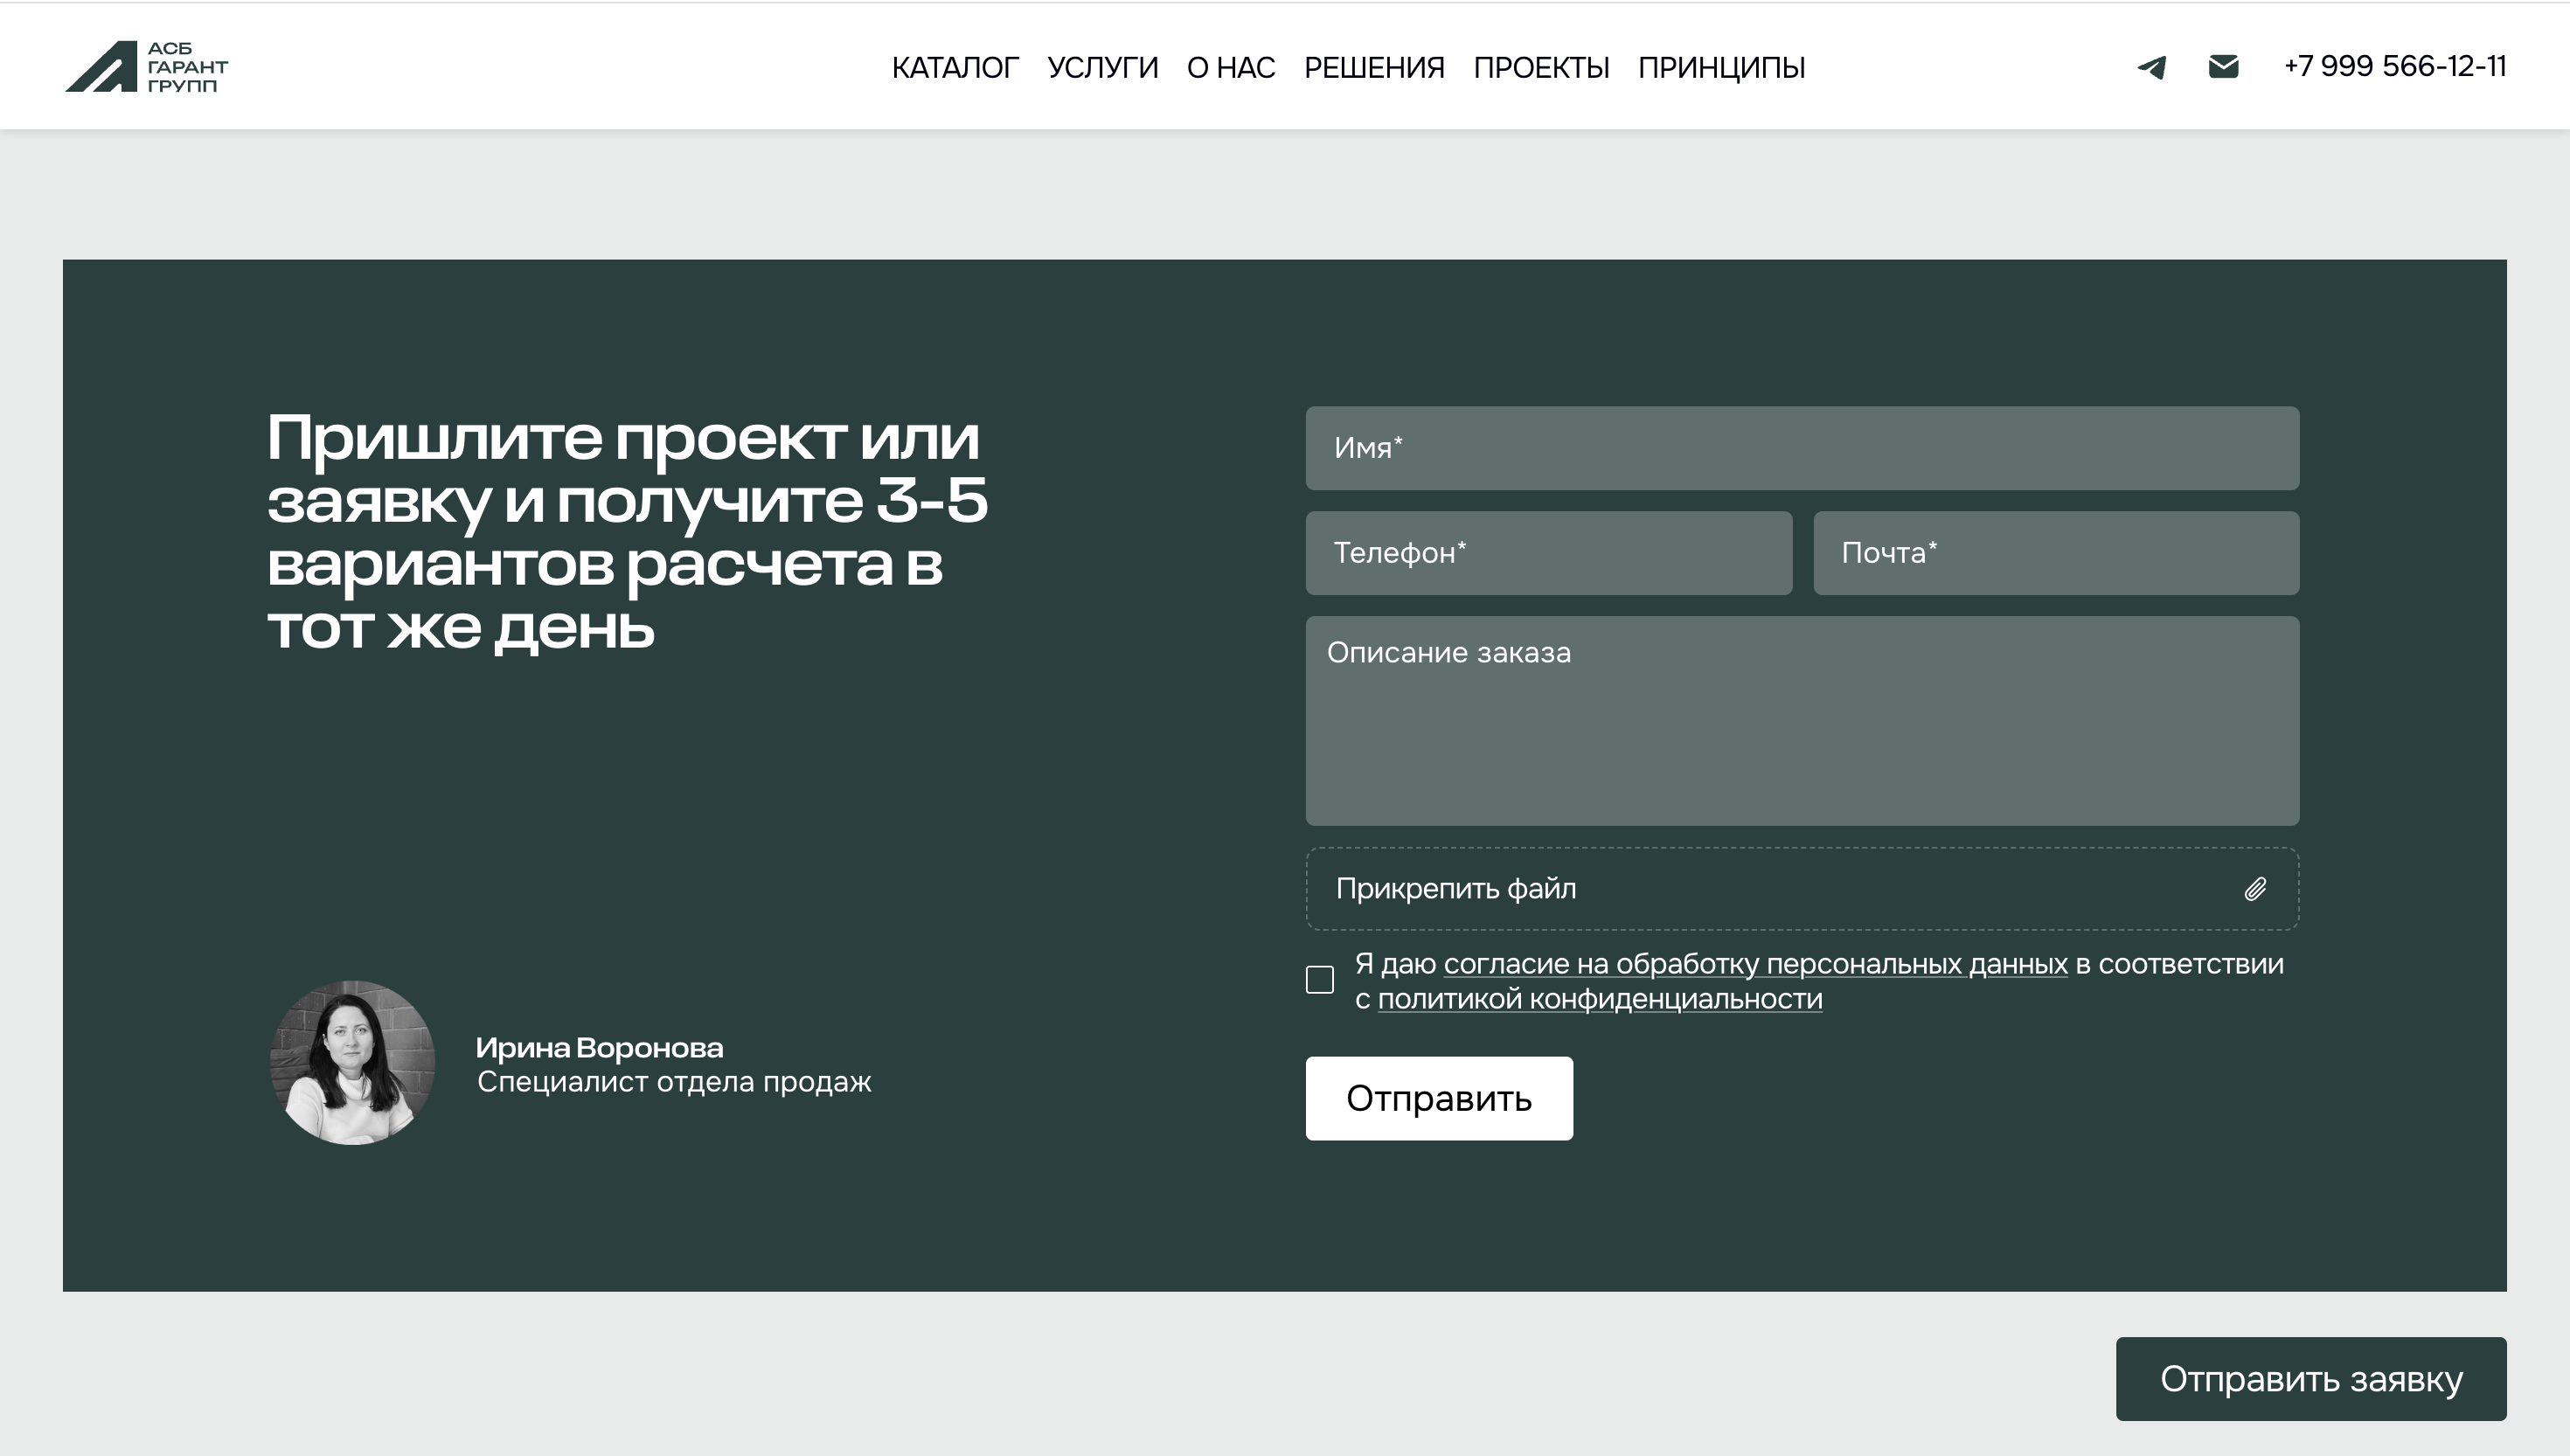Click inside the Описание заказа text area
The image size is (2570, 1456).
point(1800,720)
